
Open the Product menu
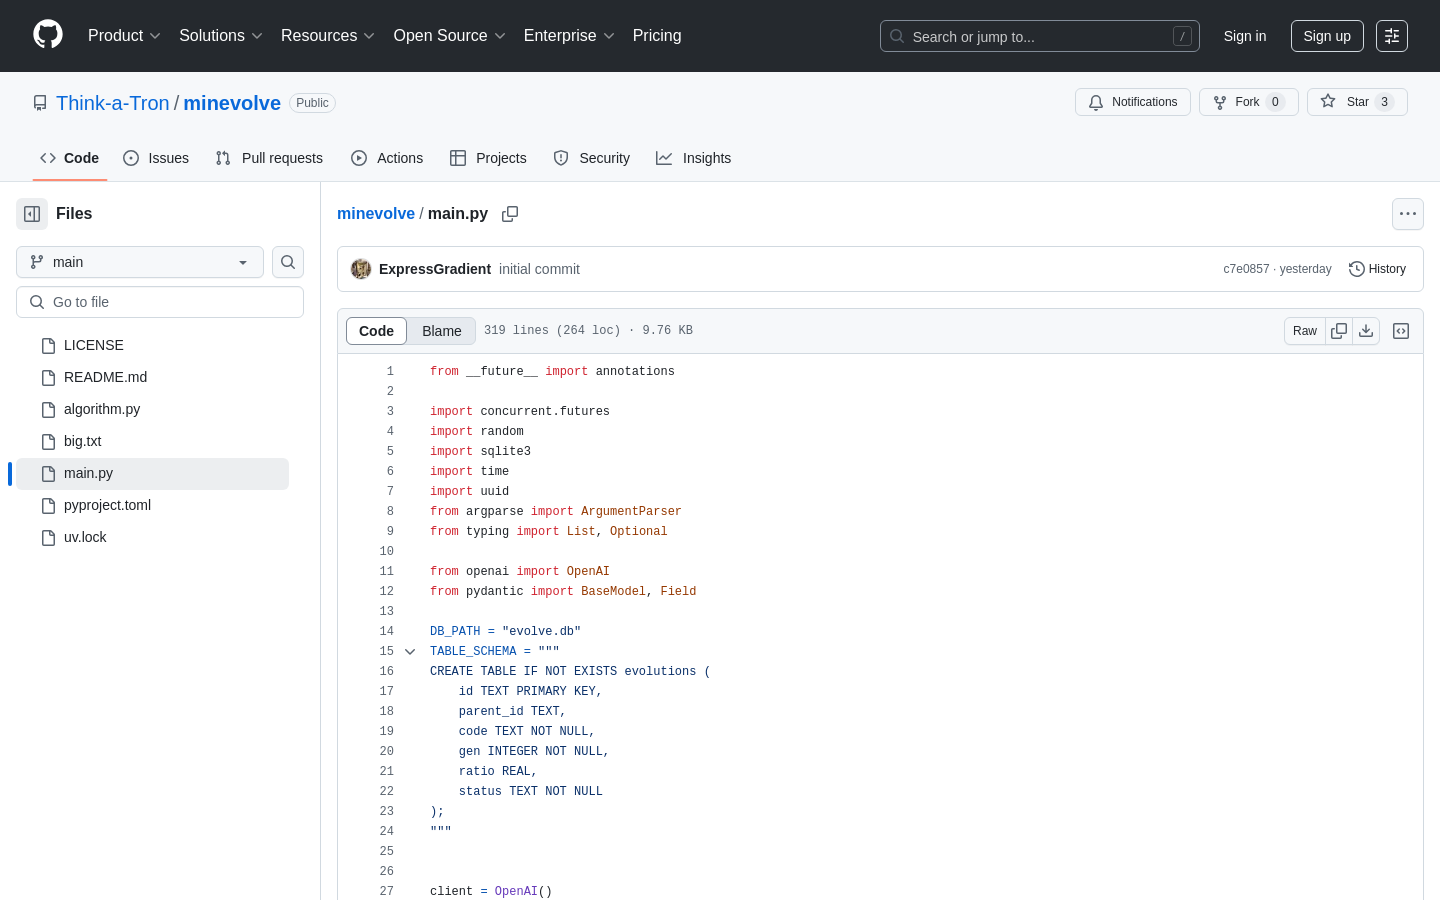click(x=124, y=35)
